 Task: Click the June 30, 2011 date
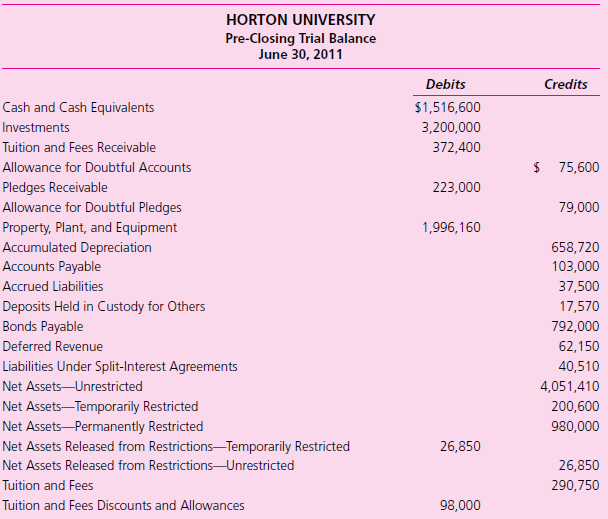click(x=301, y=54)
